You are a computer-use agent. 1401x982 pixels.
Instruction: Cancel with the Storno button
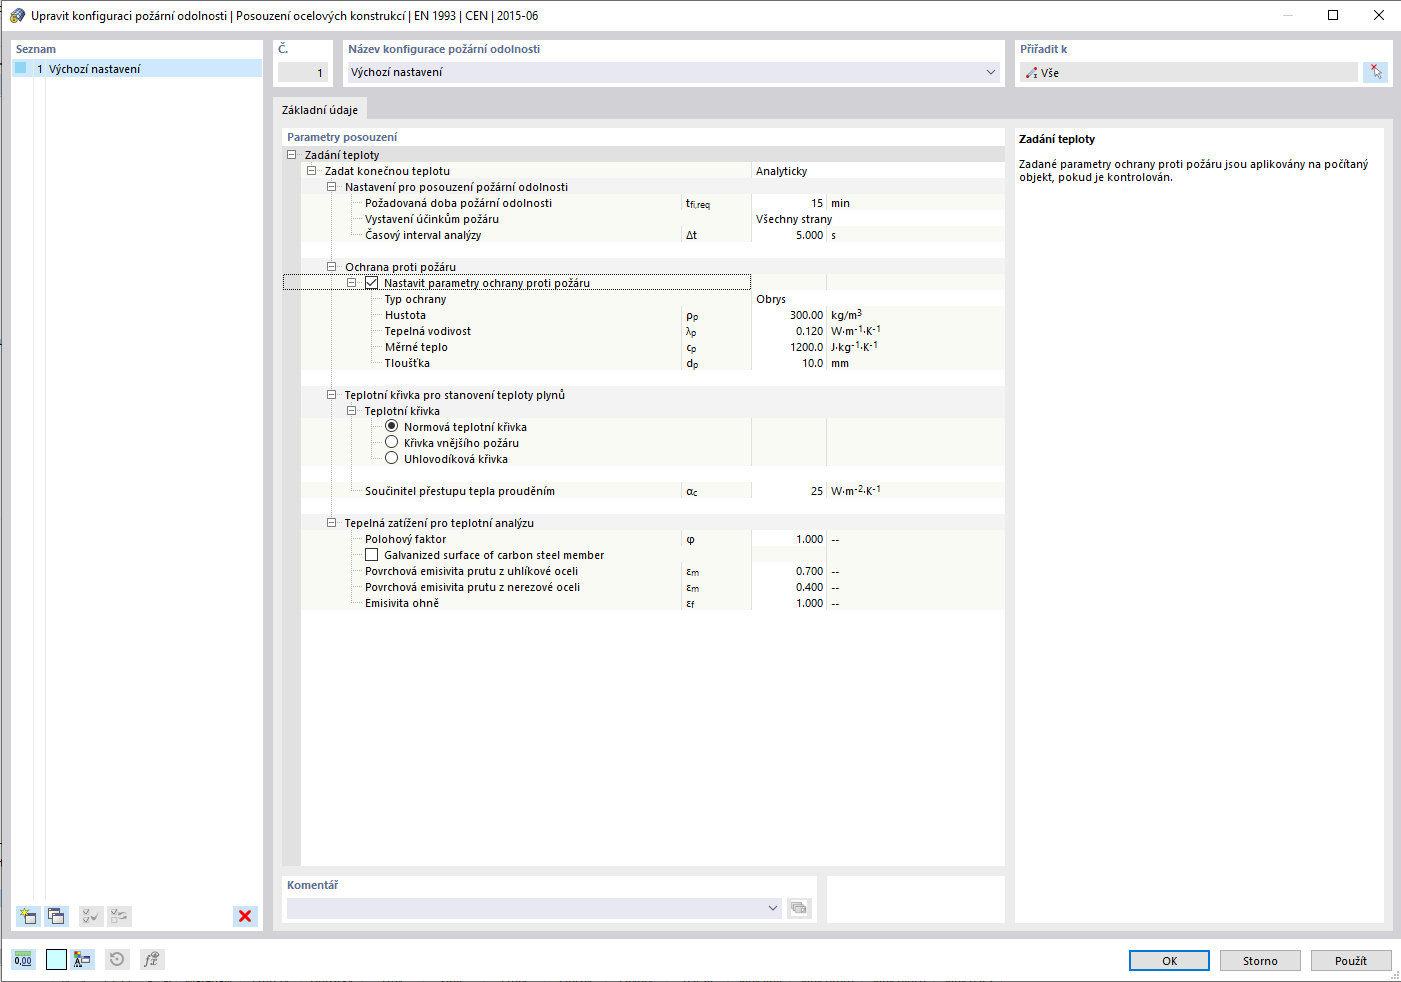pyautogui.click(x=1260, y=960)
